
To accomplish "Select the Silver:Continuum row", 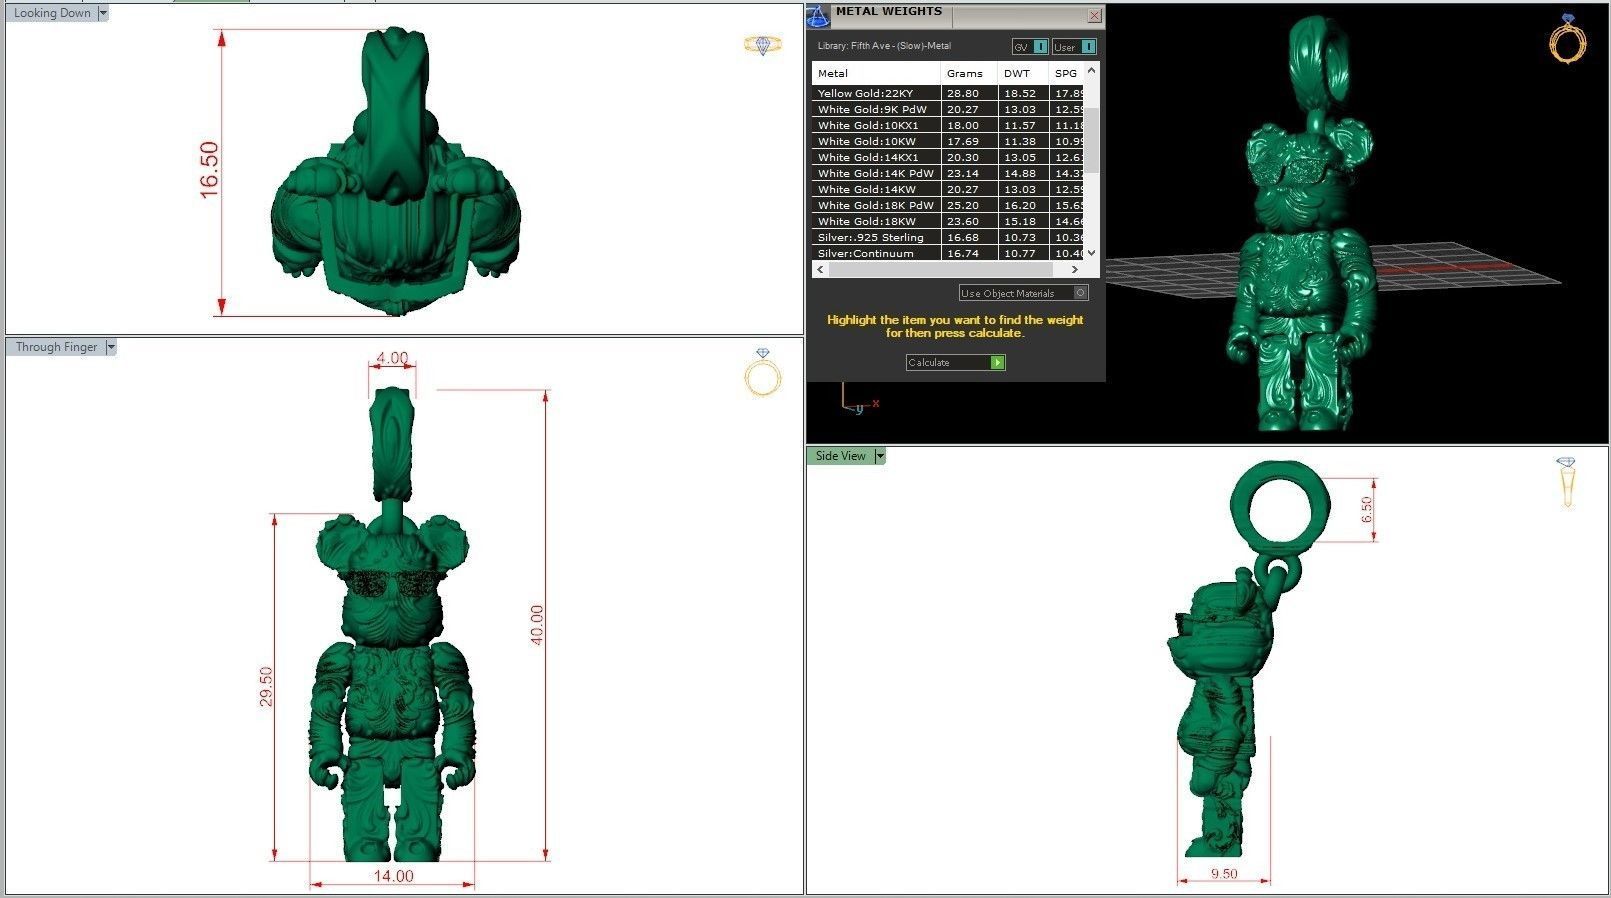I will point(948,253).
